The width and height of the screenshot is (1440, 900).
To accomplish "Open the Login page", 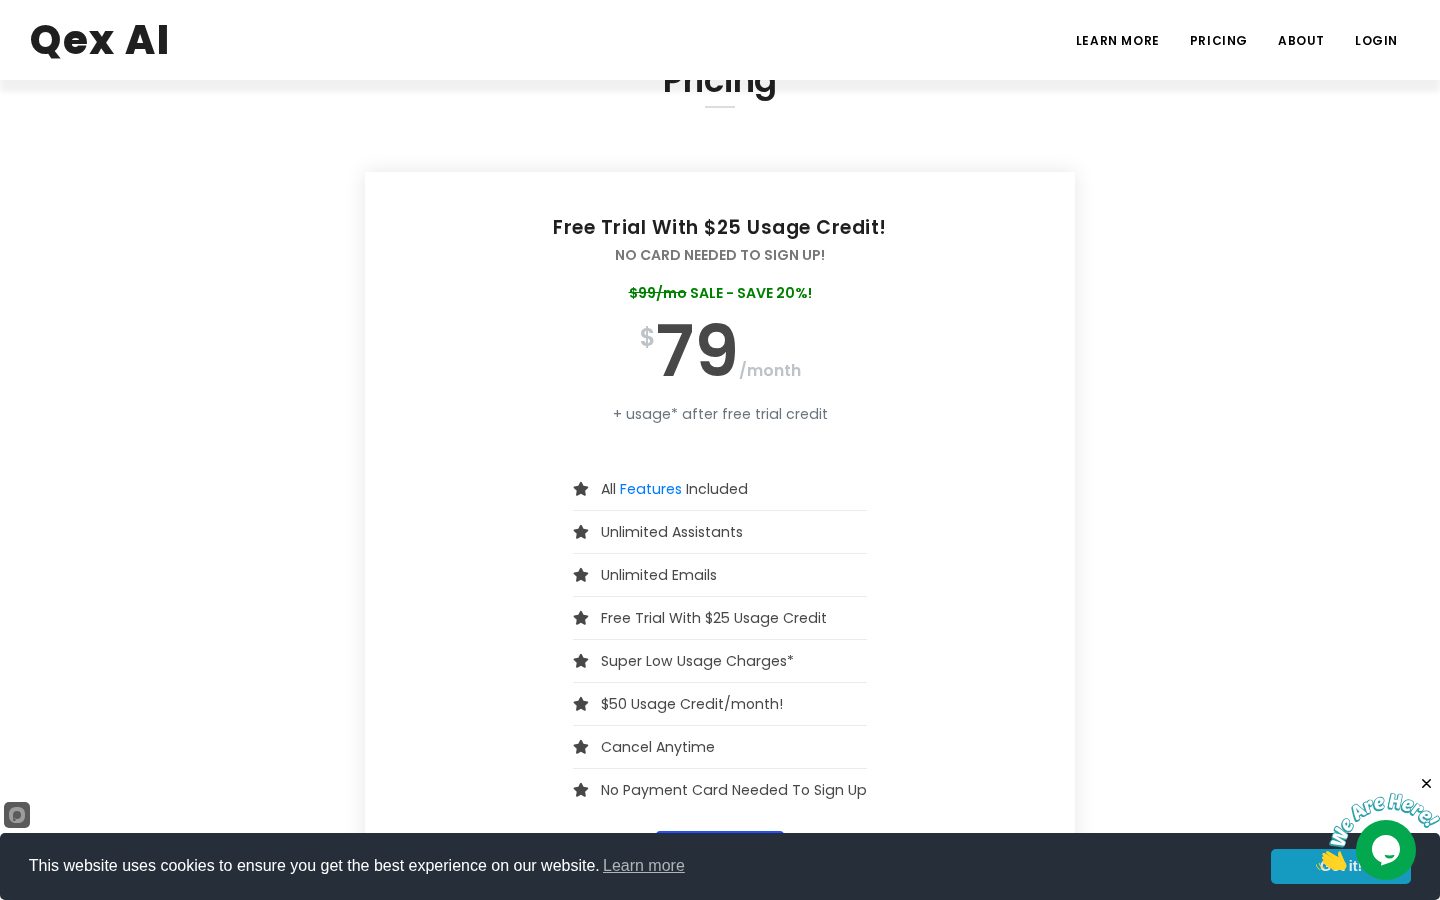I will (1376, 41).
